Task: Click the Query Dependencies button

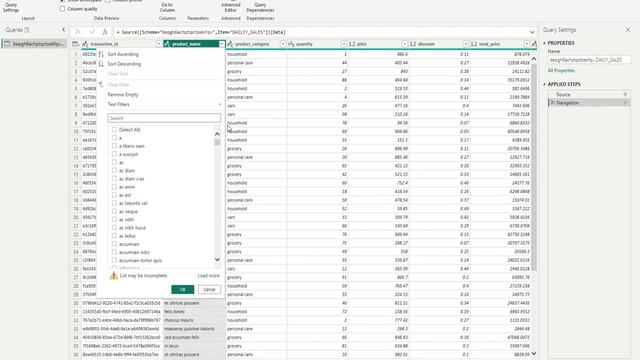Action: (260, 7)
